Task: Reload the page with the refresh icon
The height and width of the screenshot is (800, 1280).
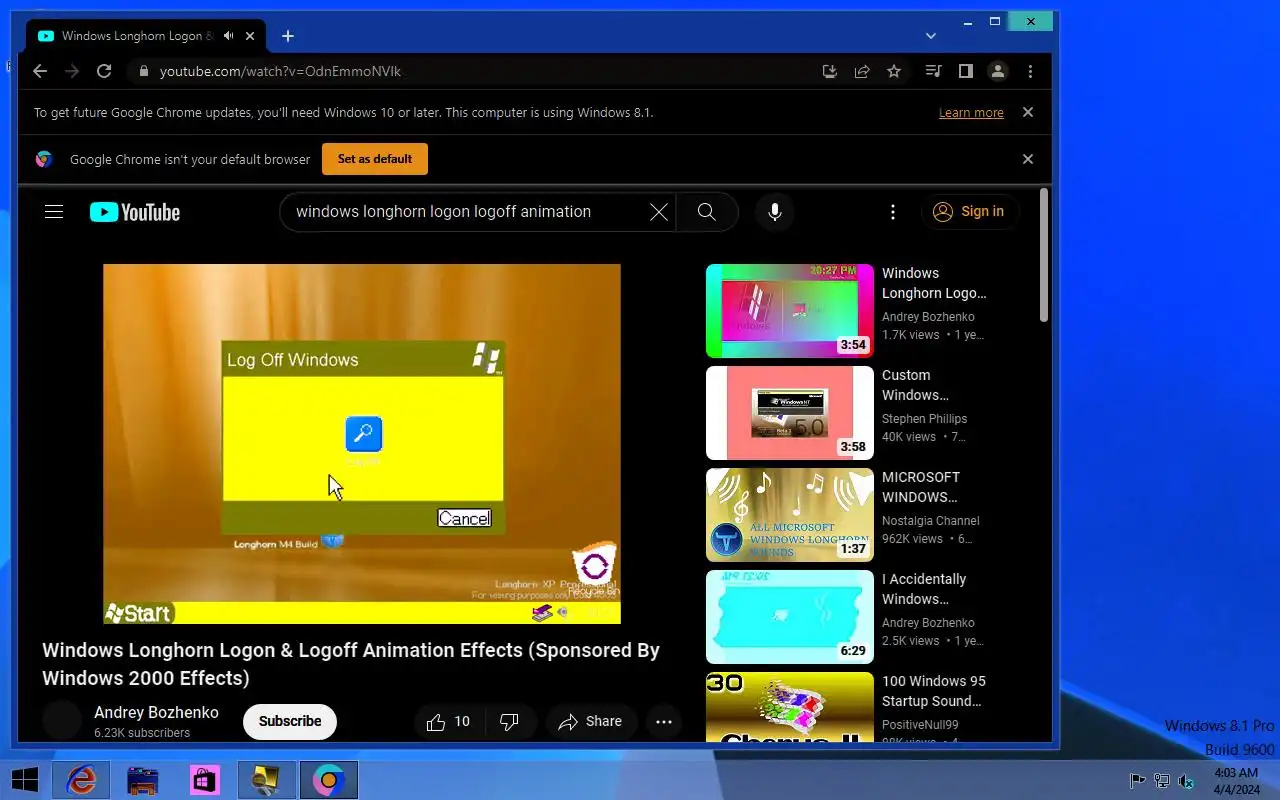Action: tap(104, 71)
